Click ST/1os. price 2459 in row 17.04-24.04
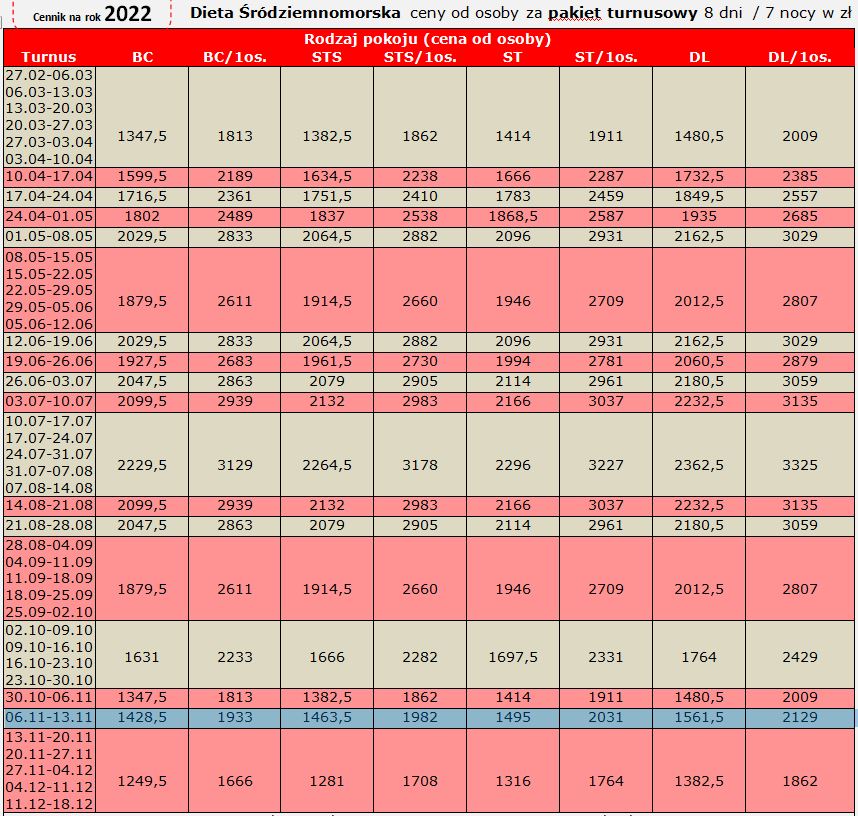The image size is (858, 816). 606,196
